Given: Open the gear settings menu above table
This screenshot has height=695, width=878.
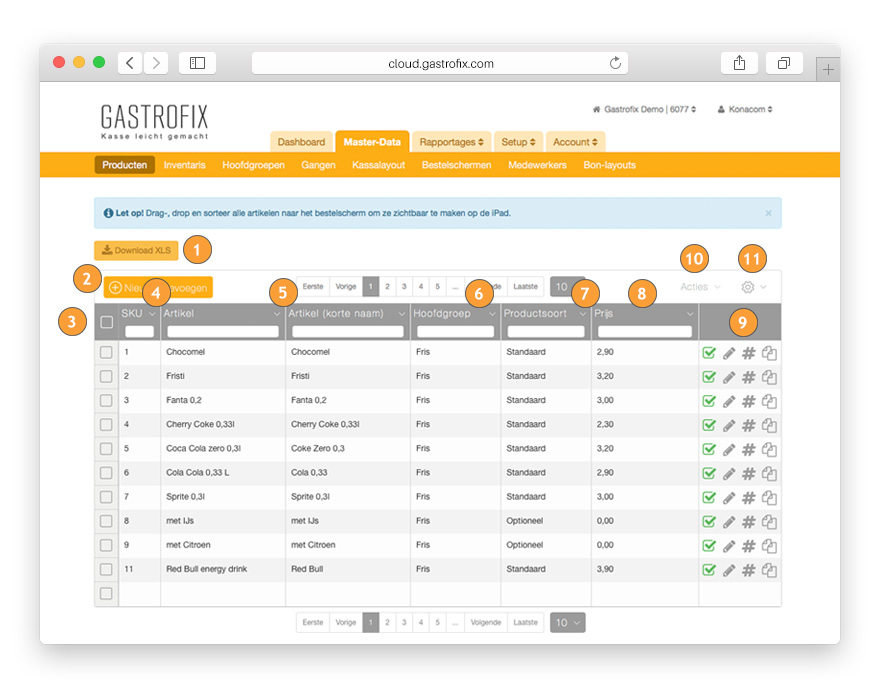Looking at the screenshot, I should point(754,287).
